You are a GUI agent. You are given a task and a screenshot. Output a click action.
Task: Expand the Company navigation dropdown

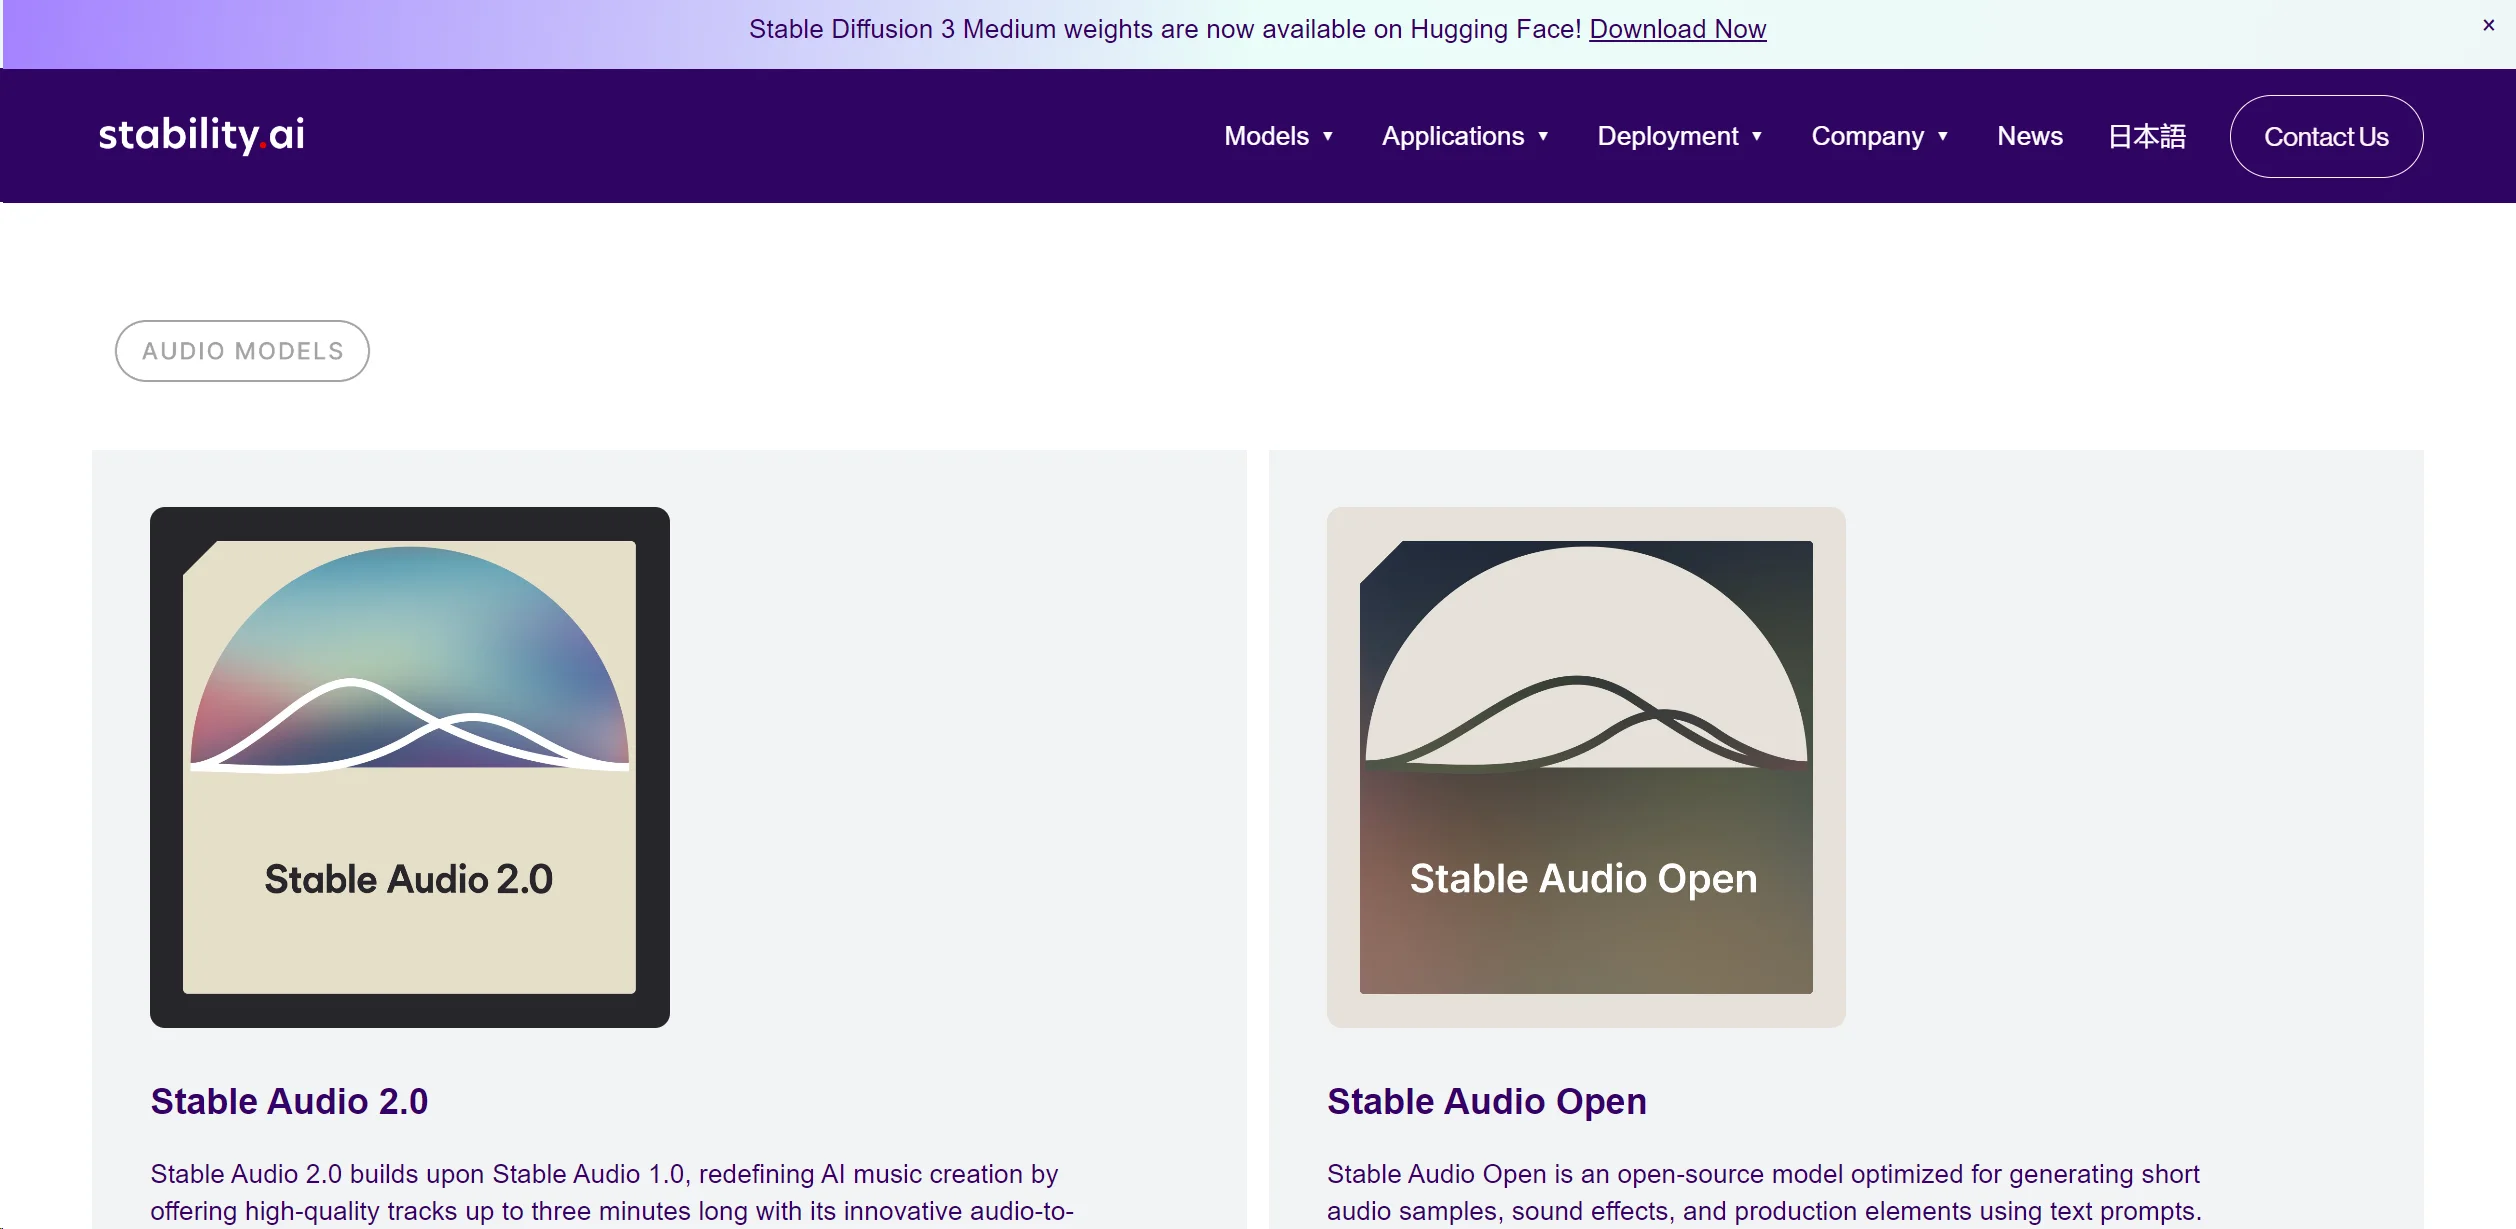coord(1879,136)
